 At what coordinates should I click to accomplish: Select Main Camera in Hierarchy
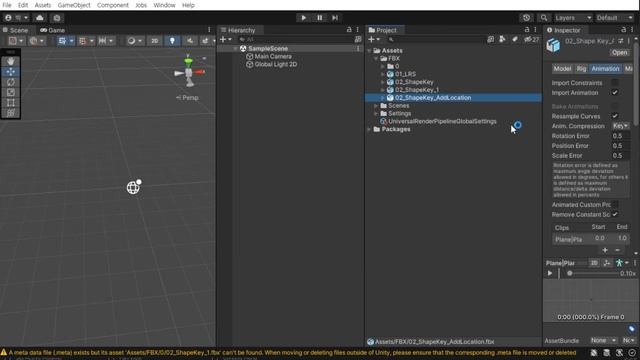[x=273, y=56]
